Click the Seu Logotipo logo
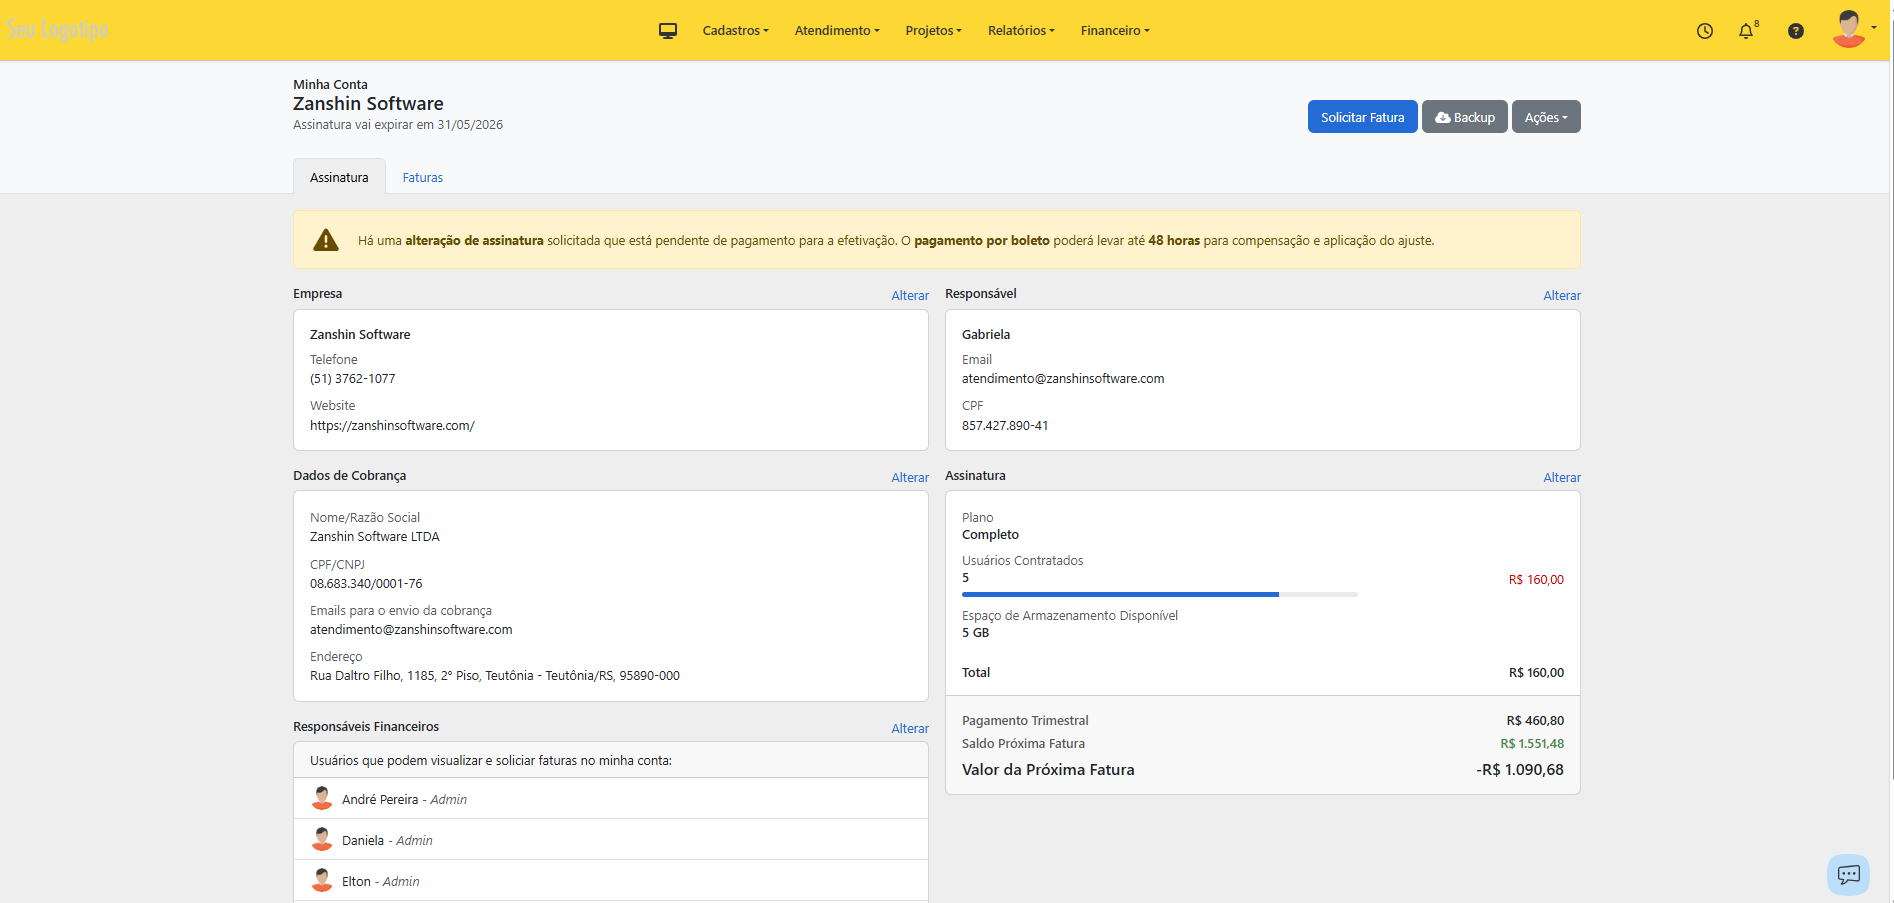Screen dimensions: 1894x903 tap(58, 30)
